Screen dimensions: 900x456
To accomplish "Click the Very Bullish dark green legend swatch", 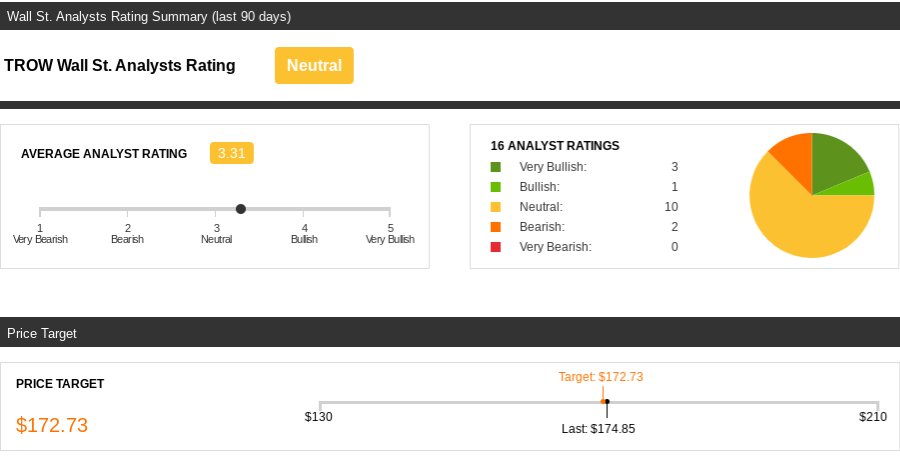I will [x=495, y=167].
